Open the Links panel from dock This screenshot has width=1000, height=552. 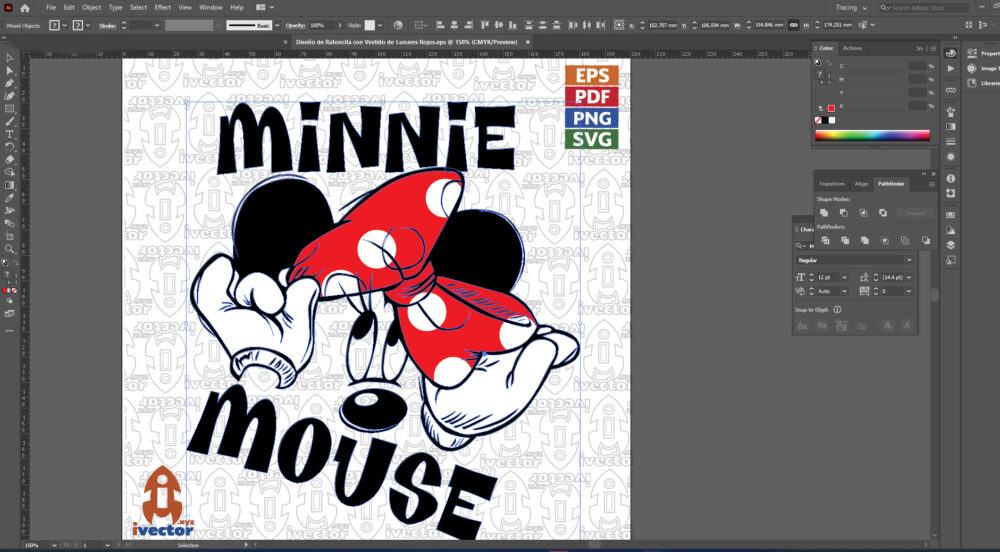click(951, 90)
